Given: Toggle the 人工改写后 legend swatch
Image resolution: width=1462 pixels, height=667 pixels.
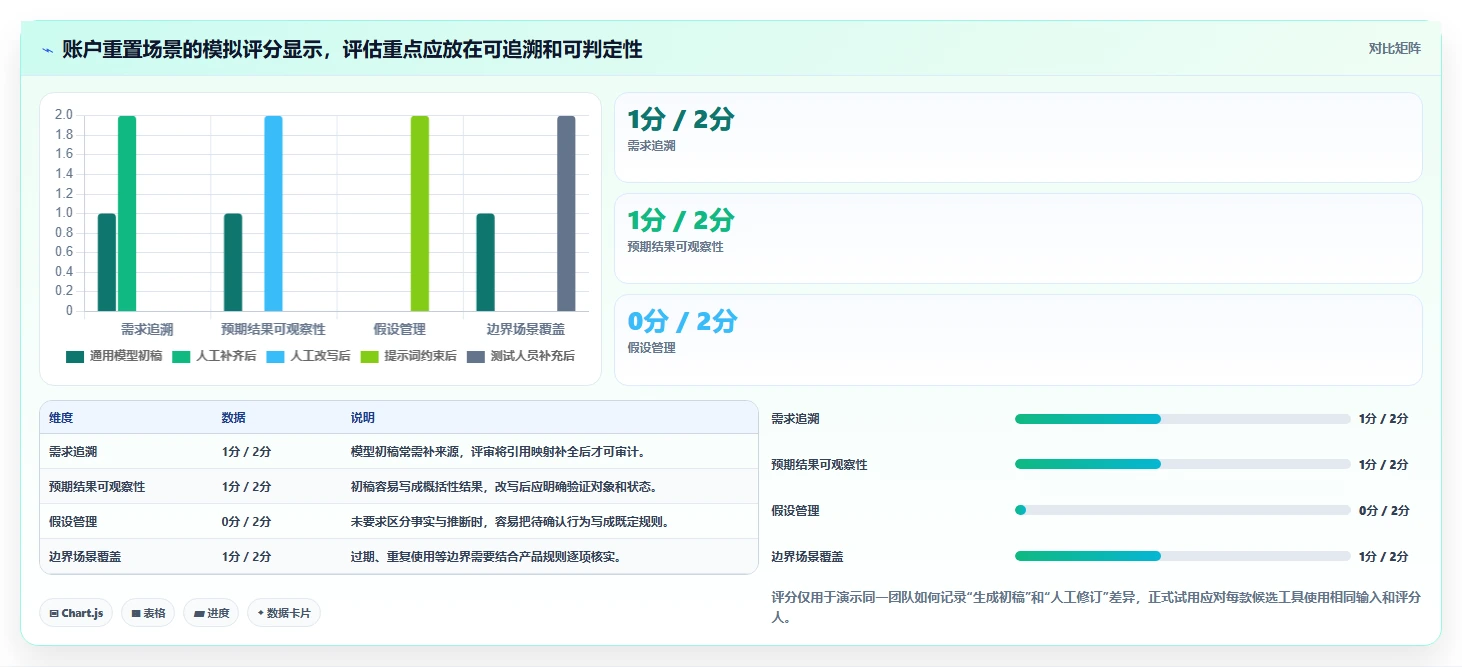Looking at the screenshot, I should tap(275, 356).
